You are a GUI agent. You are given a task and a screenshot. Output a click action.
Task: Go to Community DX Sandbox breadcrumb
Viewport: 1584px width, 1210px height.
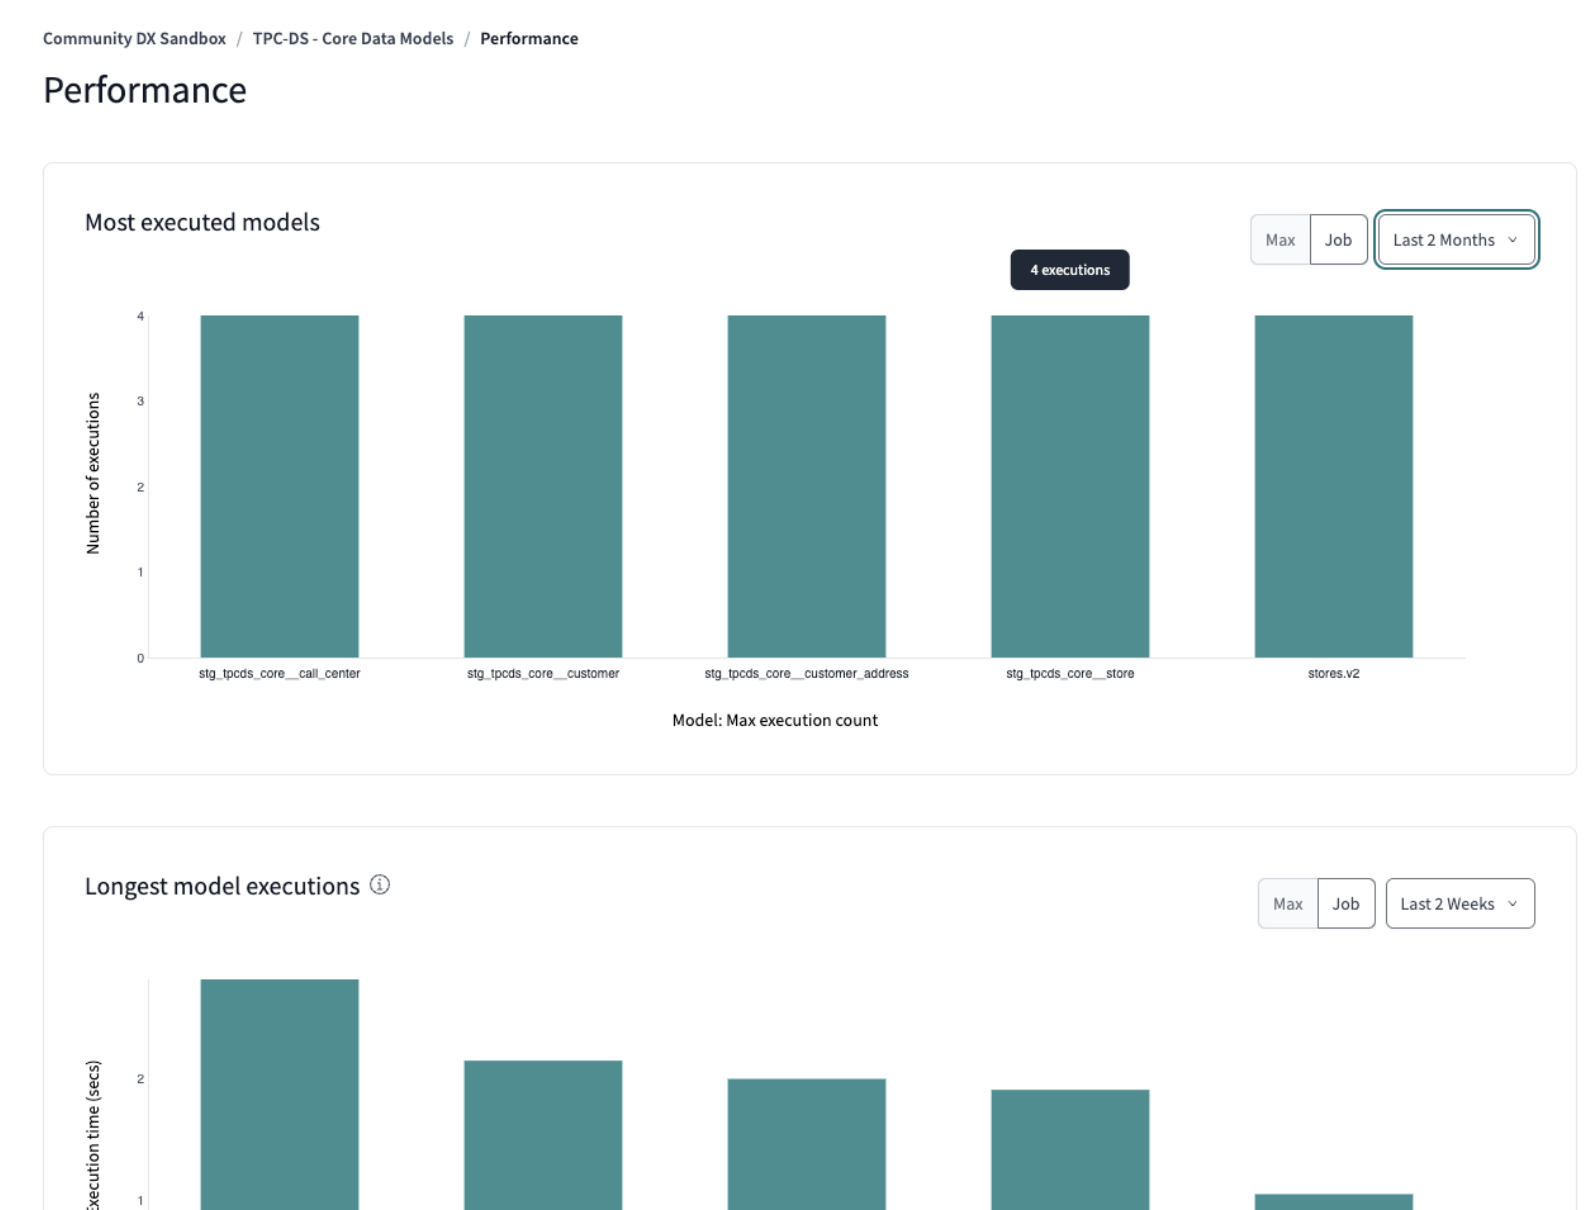click(x=134, y=39)
